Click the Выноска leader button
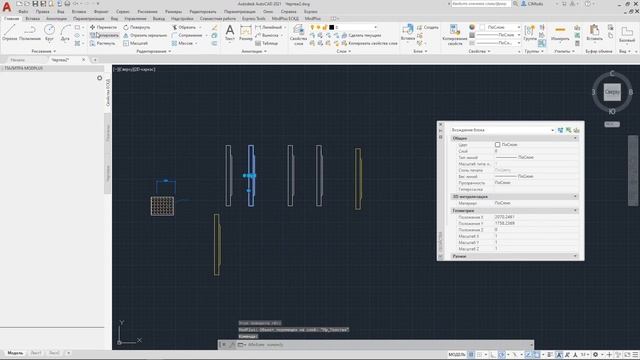The width and height of the screenshot is (640, 360). (x=267, y=35)
